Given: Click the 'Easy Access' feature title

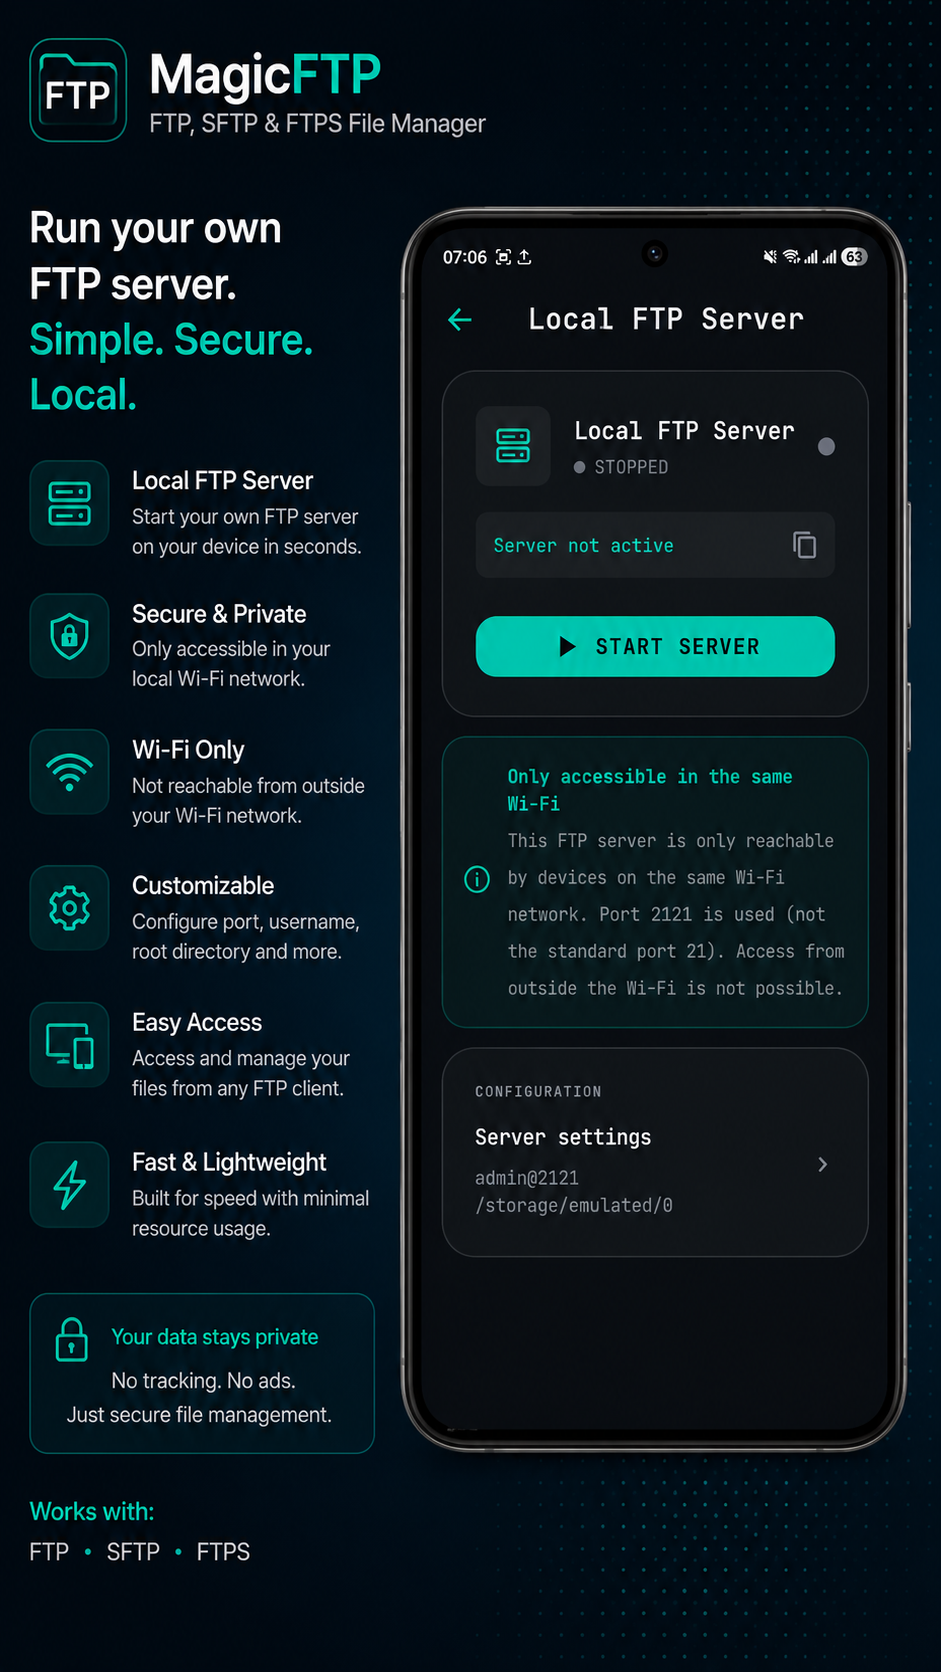Looking at the screenshot, I should (x=197, y=1023).
